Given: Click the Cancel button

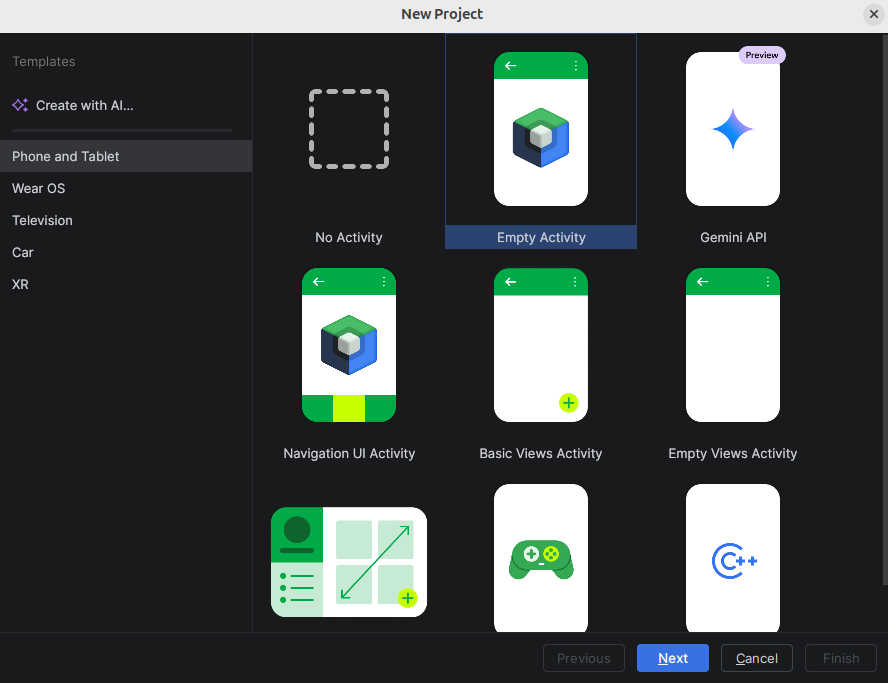Looking at the screenshot, I should (x=757, y=658).
